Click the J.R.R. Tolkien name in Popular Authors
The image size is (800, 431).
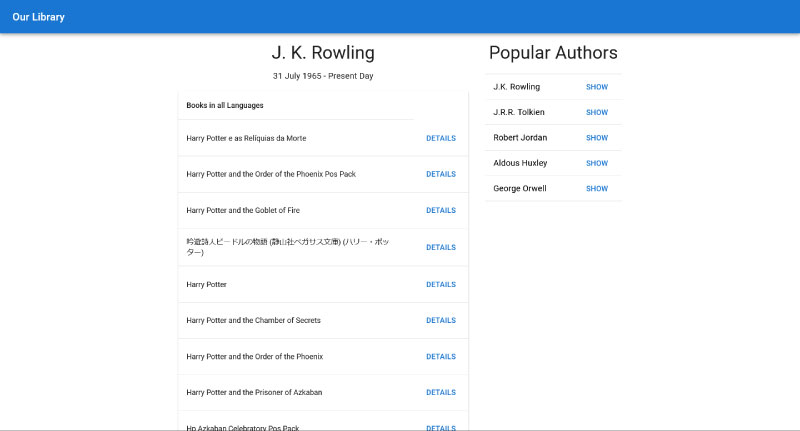click(x=519, y=112)
